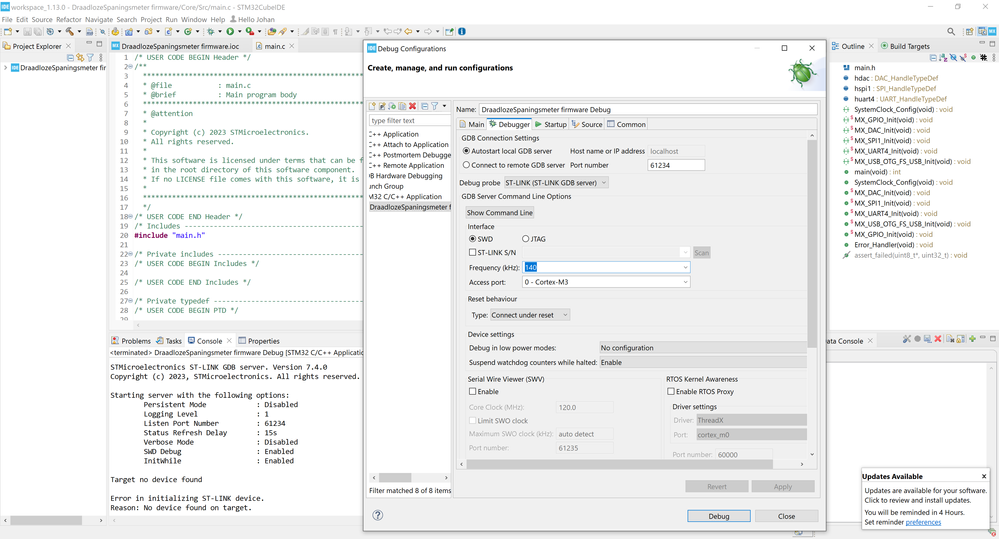
Task: Switch to the Startup tab
Action: [551, 125]
